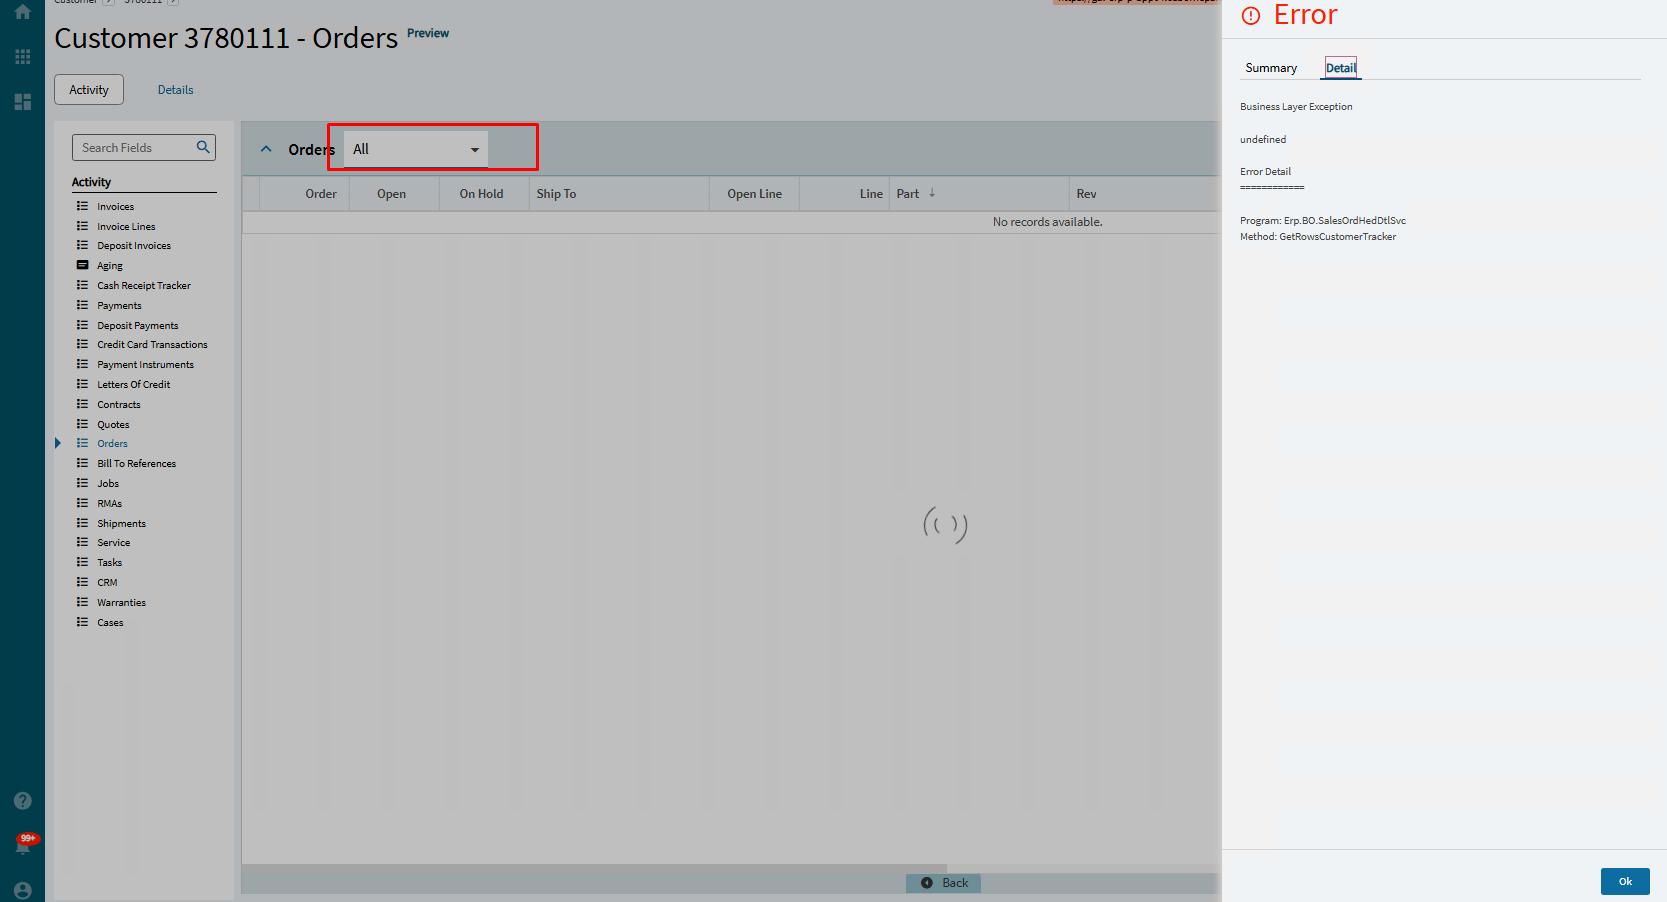
Task: Go to the Home icon in the sidebar
Action: (x=22, y=13)
